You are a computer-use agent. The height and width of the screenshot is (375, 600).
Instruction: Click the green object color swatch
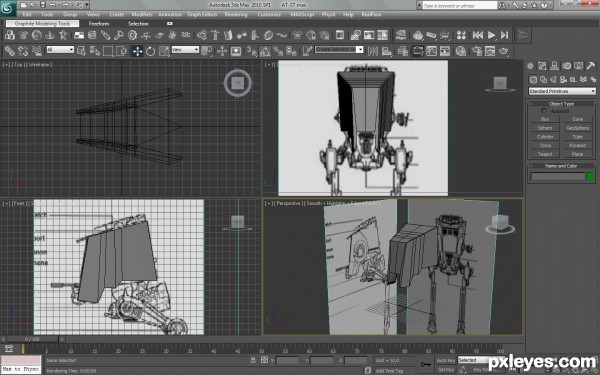point(590,176)
